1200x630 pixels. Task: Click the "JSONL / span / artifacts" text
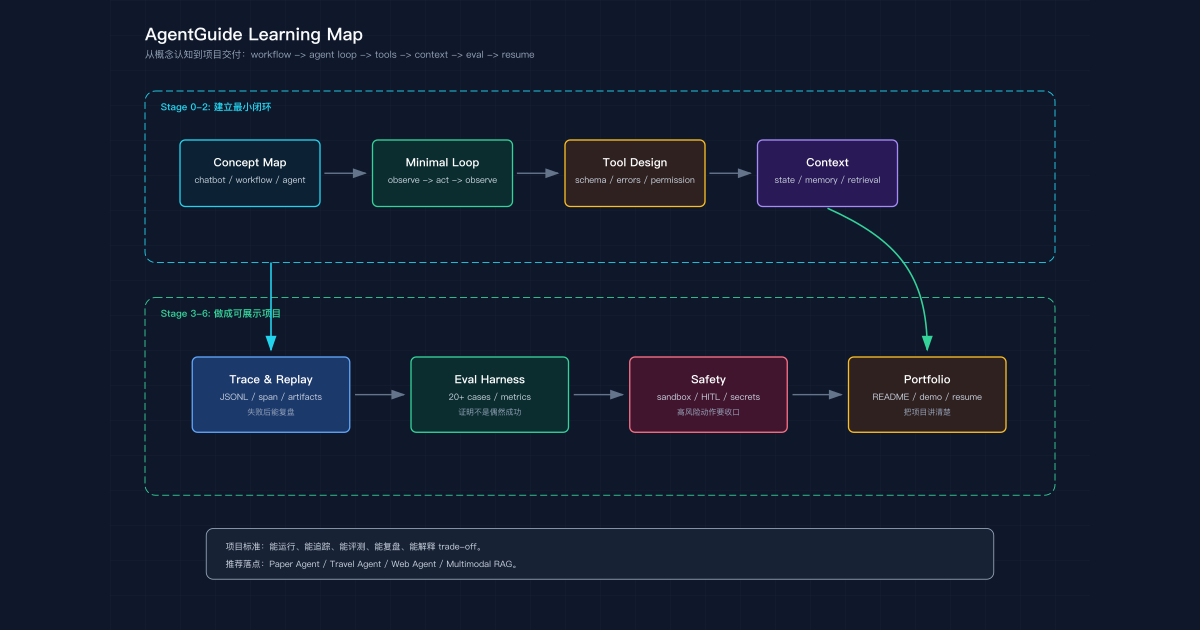click(271, 397)
